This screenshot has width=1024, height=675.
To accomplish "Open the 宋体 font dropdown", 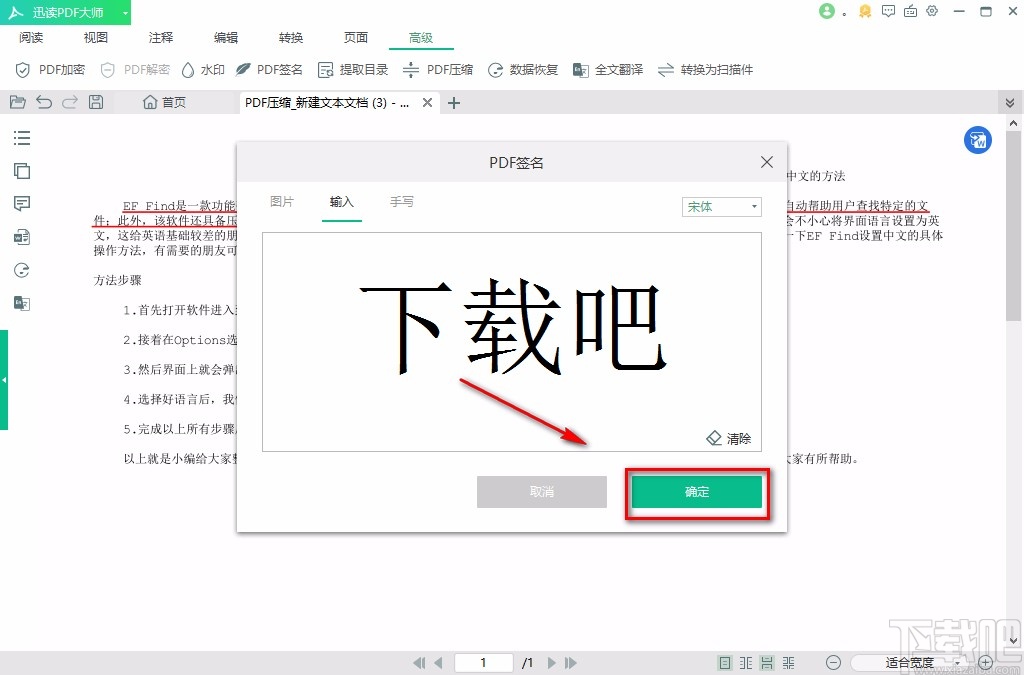I will click(x=721, y=206).
